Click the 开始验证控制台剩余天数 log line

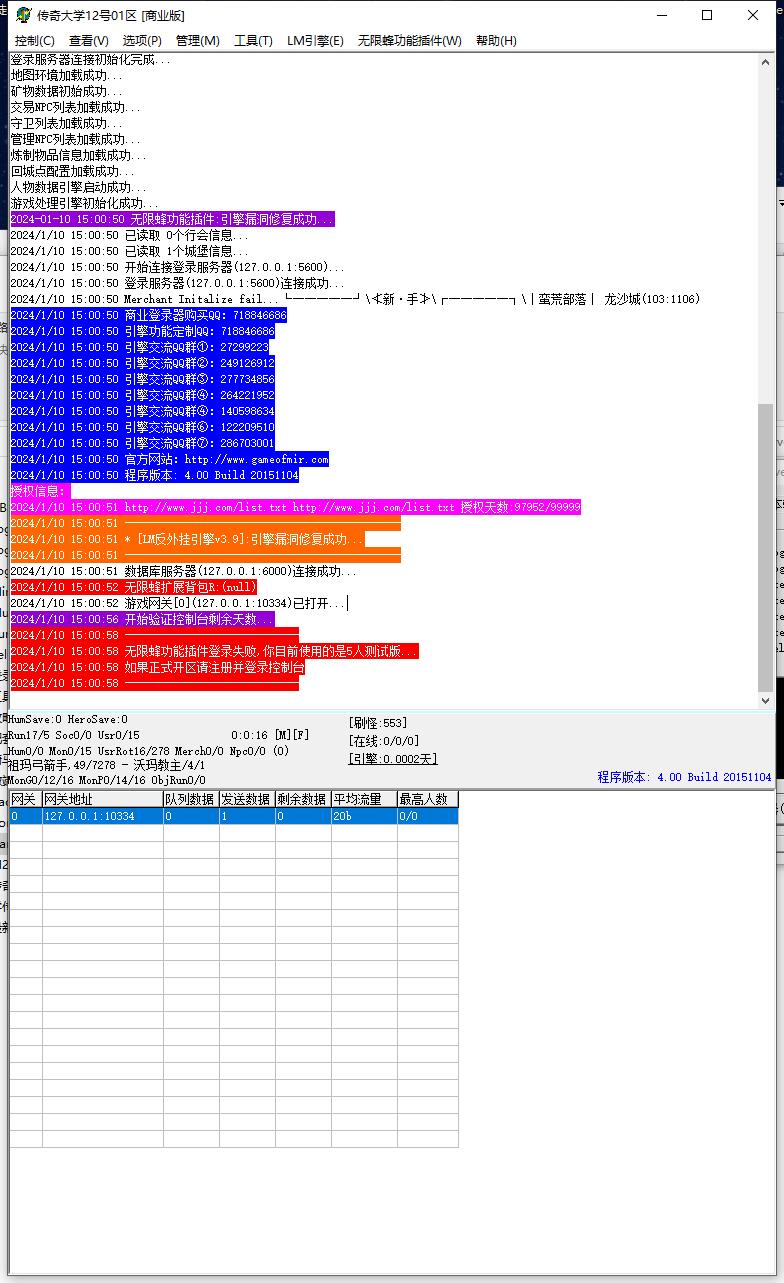142,619
